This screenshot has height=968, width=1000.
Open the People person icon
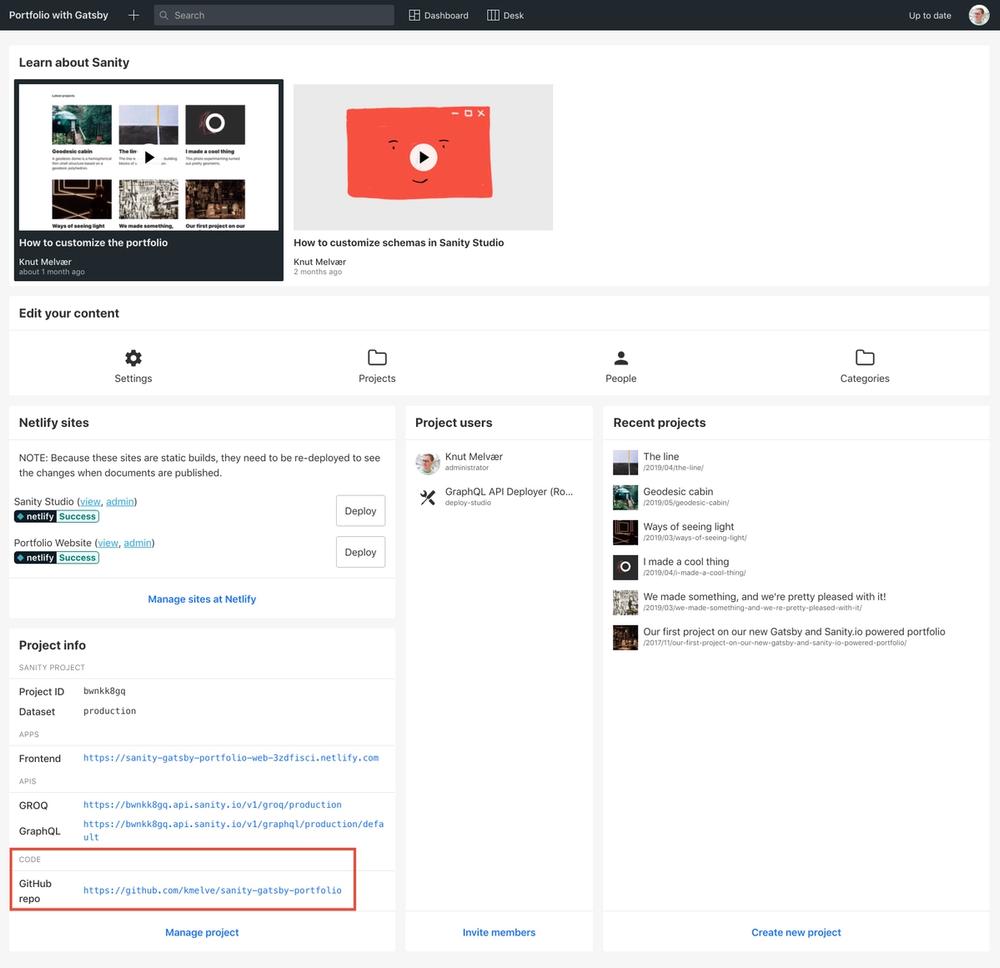coord(621,358)
